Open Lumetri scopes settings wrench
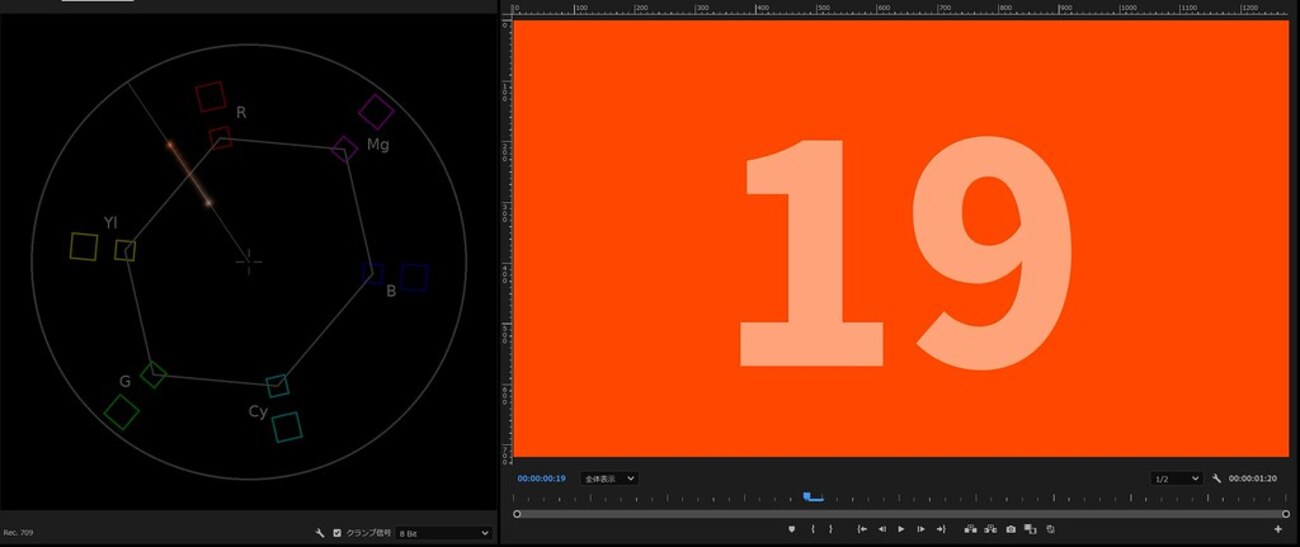 (319, 533)
